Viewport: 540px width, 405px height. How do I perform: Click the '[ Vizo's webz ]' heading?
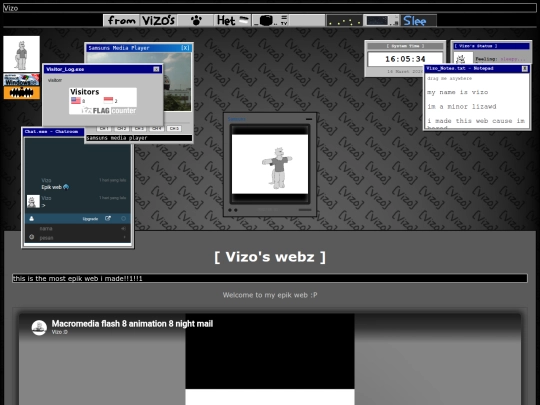coord(270,257)
